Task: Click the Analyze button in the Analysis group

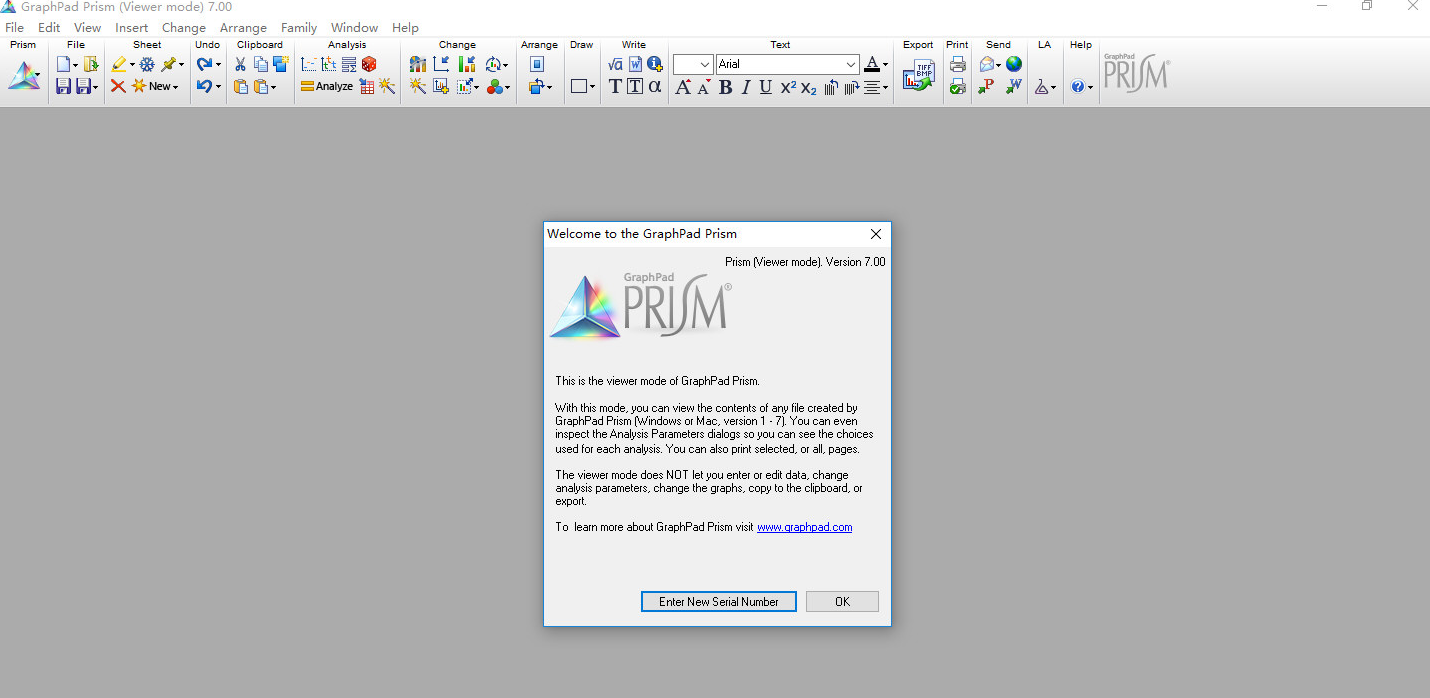Action: (326, 87)
